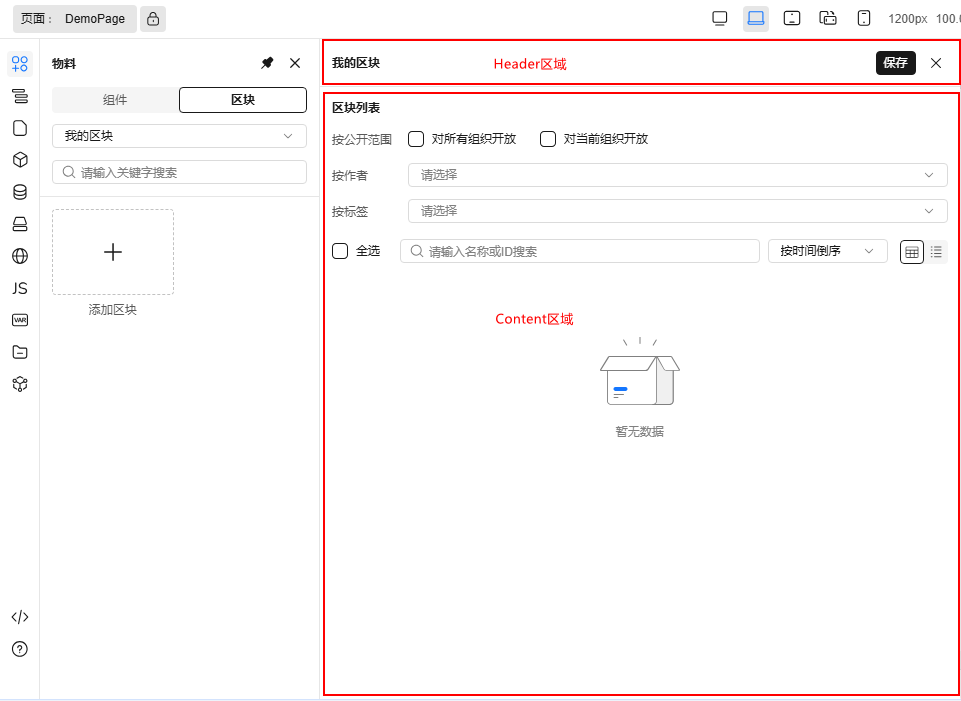The height and width of the screenshot is (701, 961).
Task: Select the page outline tree icon
Action: pos(19,95)
